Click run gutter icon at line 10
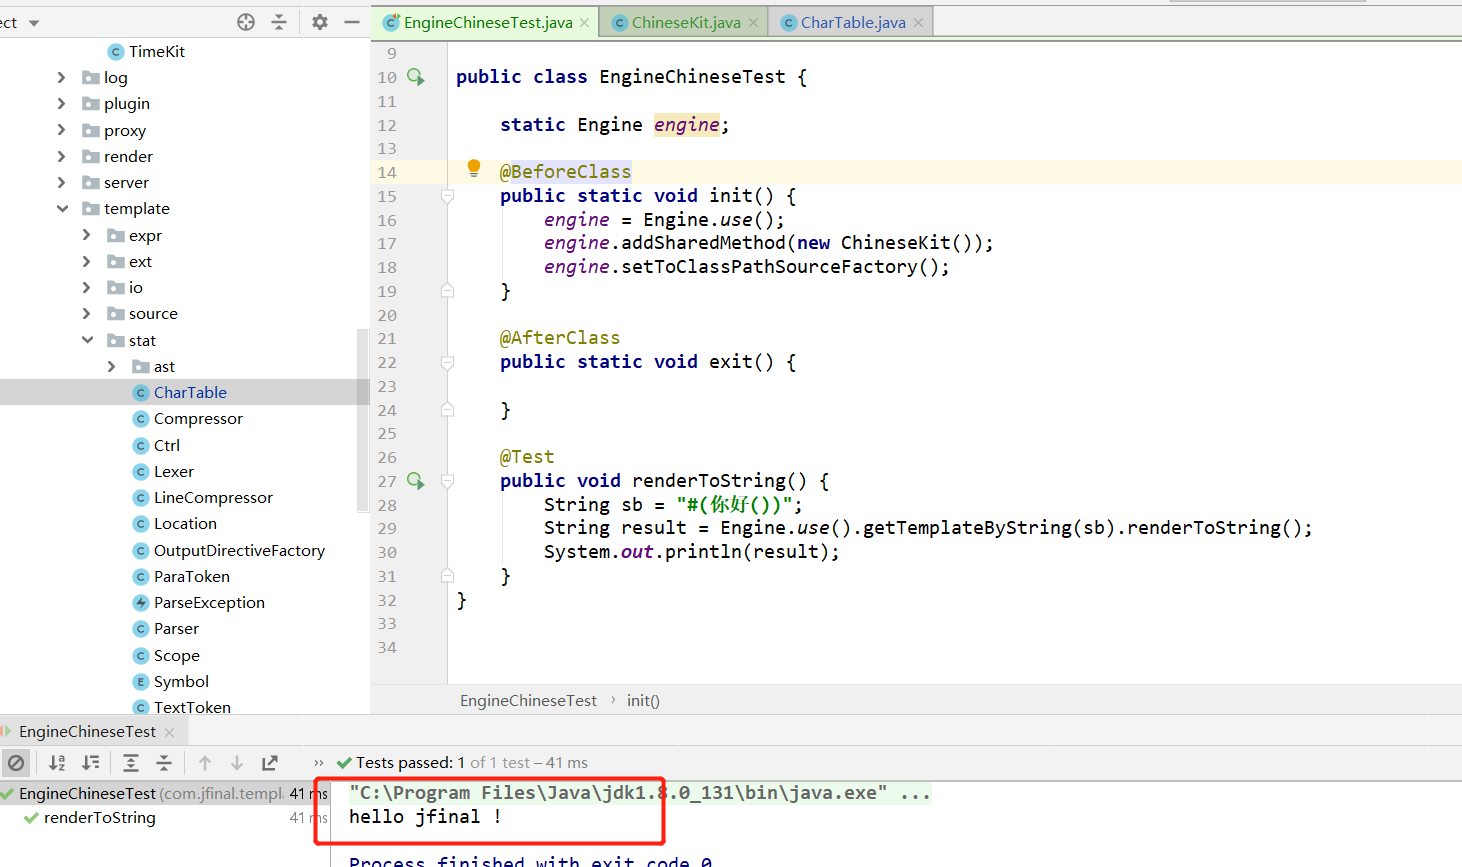1462x867 pixels. (416, 77)
